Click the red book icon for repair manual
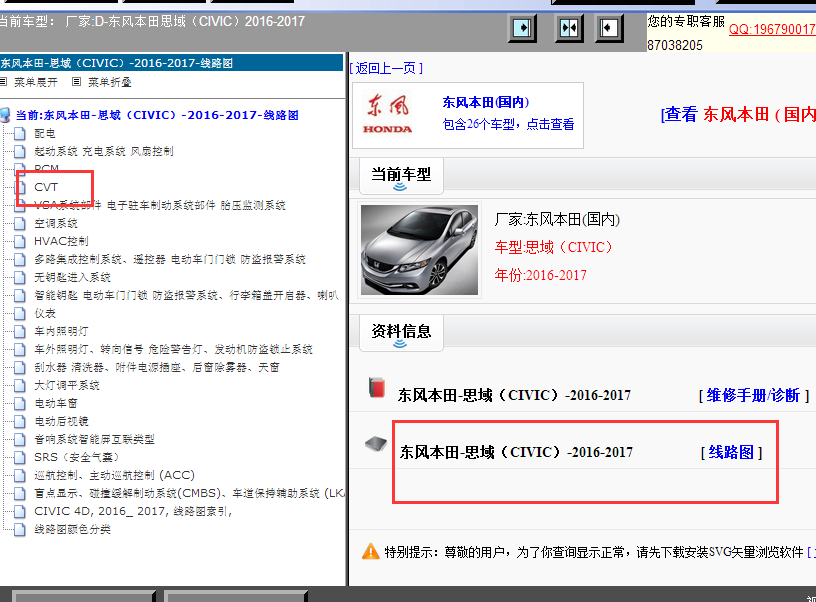This screenshot has height=602, width=816. tap(377, 388)
